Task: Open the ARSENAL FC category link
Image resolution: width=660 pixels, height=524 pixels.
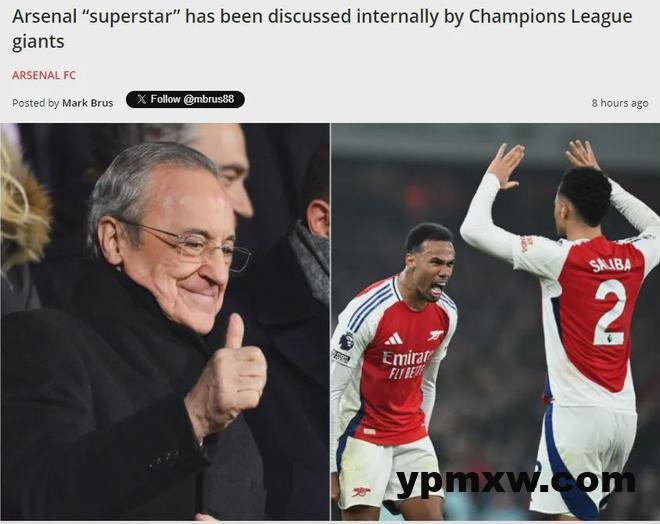Action: [x=44, y=75]
